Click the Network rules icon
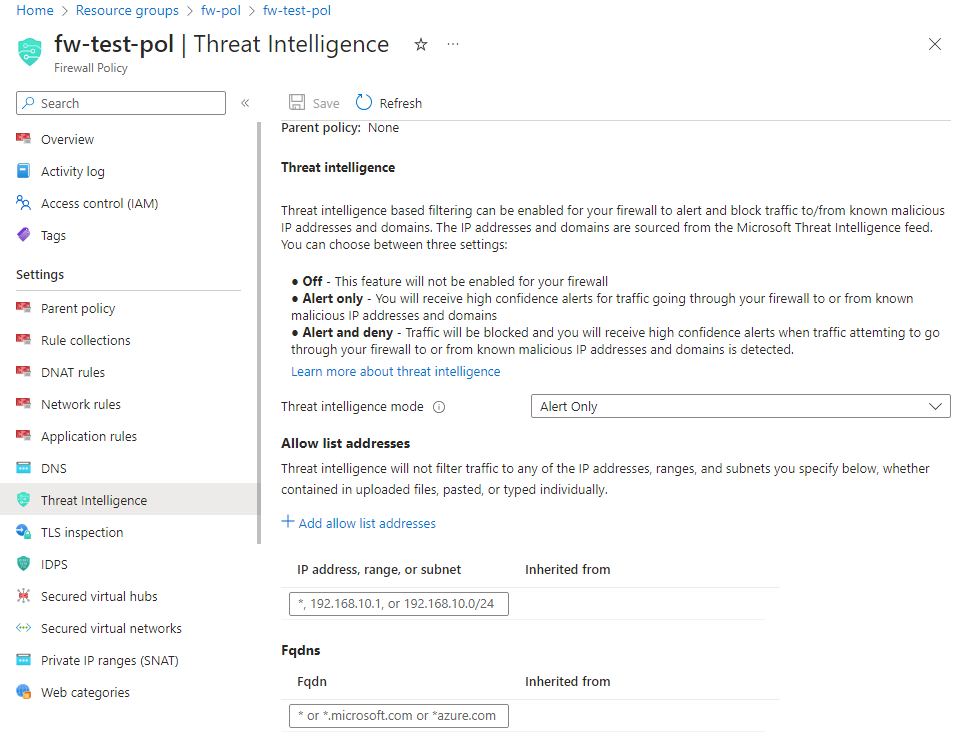The width and height of the screenshot is (969, 744). click(23, 404)
